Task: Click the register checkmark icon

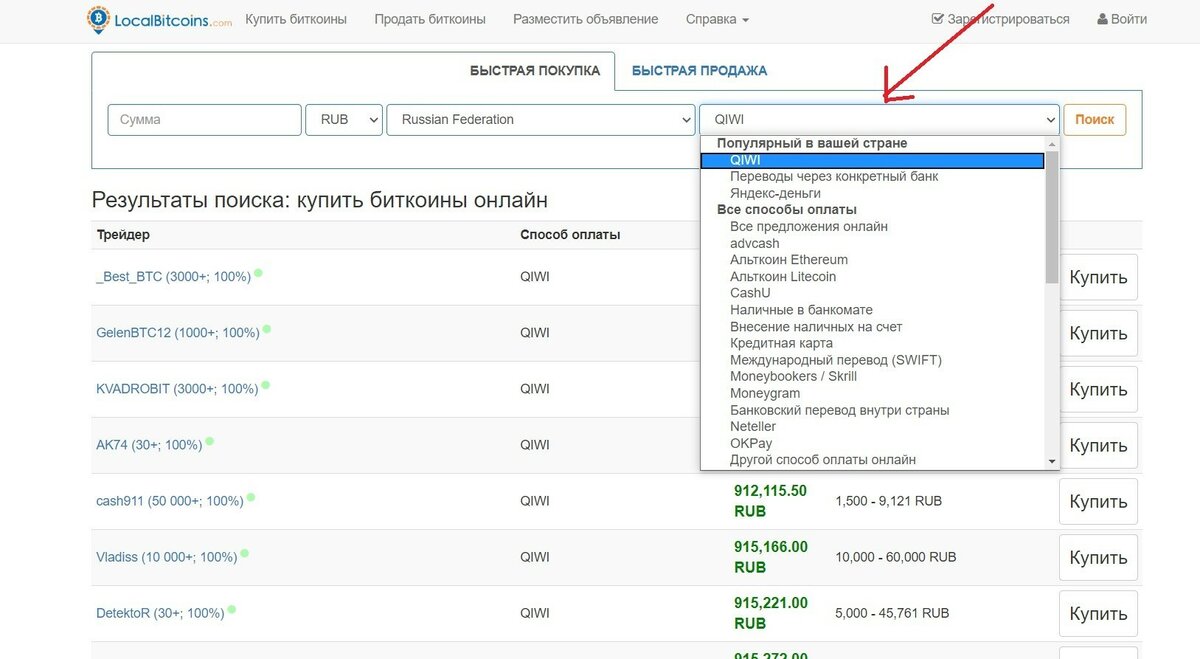Action: point(937,19)
